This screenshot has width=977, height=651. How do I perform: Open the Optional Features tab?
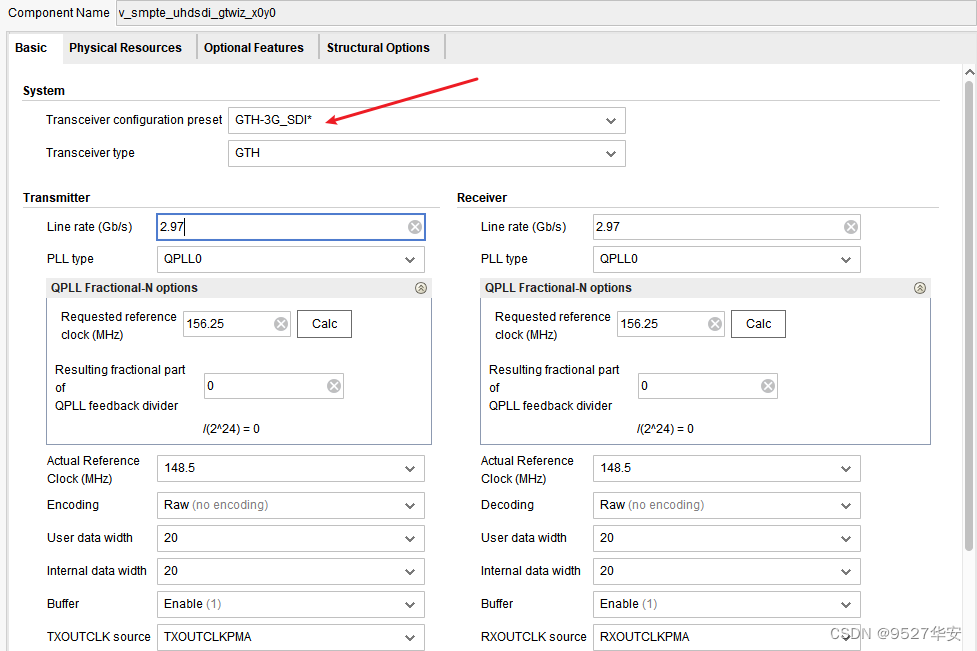click(x=254, y=48)
